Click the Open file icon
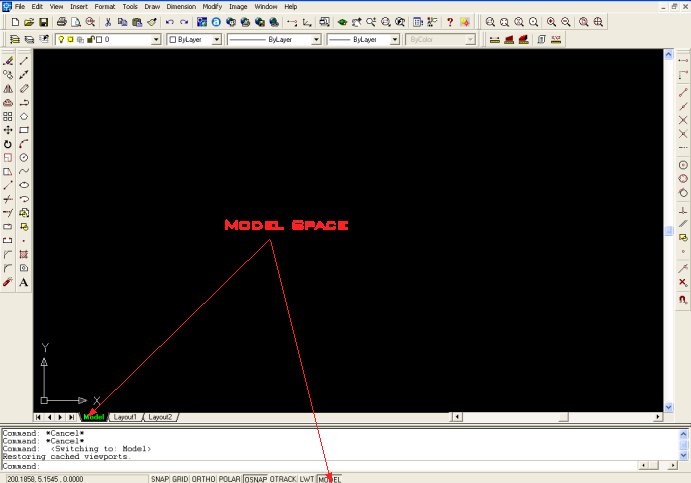The image size is (691, 483). (29, 22)
